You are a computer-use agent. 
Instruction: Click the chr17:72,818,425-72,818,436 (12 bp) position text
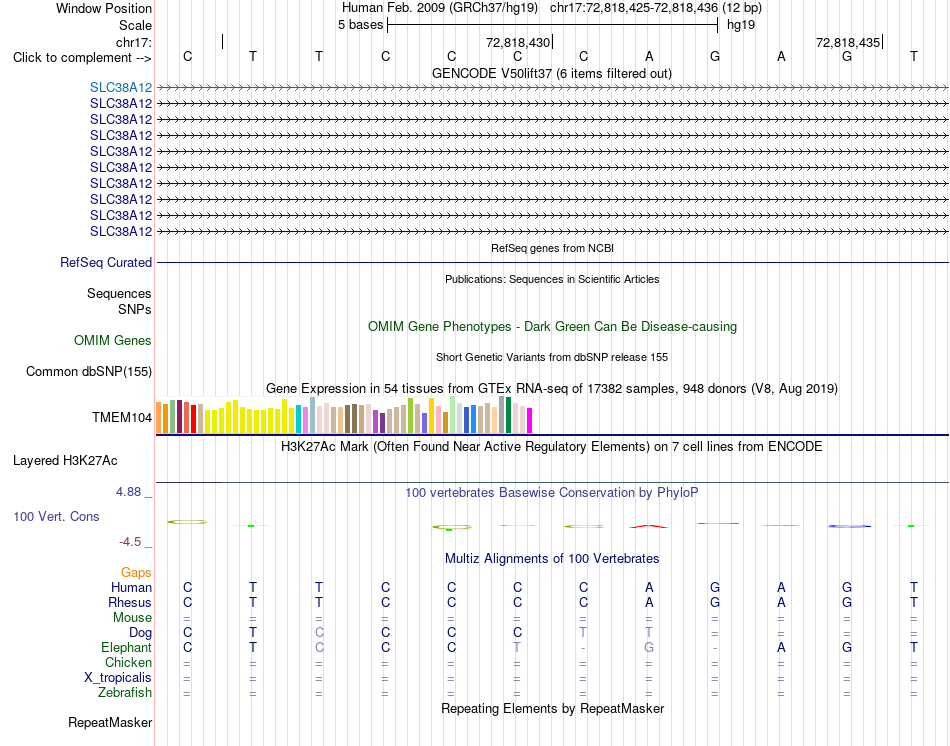656,8
